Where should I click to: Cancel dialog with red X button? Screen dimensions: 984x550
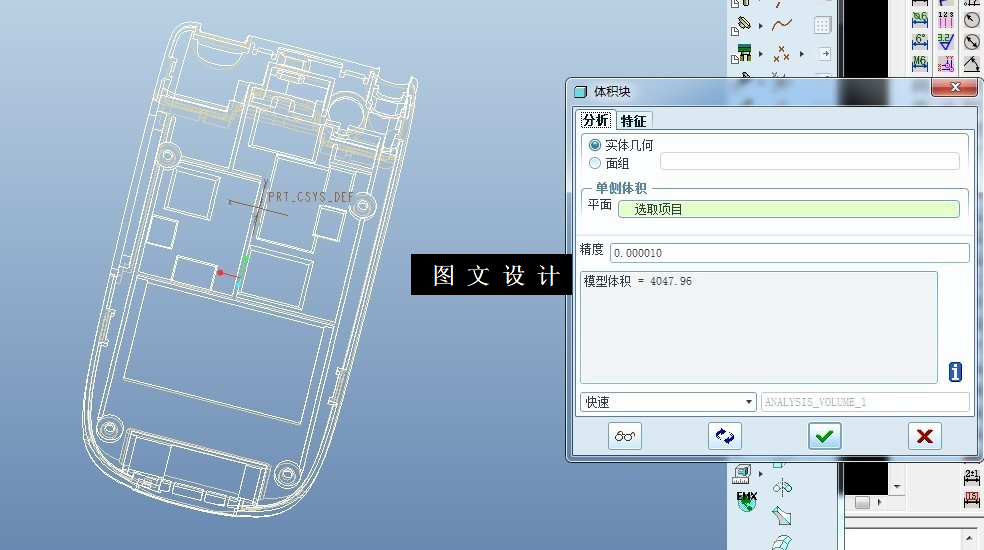[x=924, y=436]
